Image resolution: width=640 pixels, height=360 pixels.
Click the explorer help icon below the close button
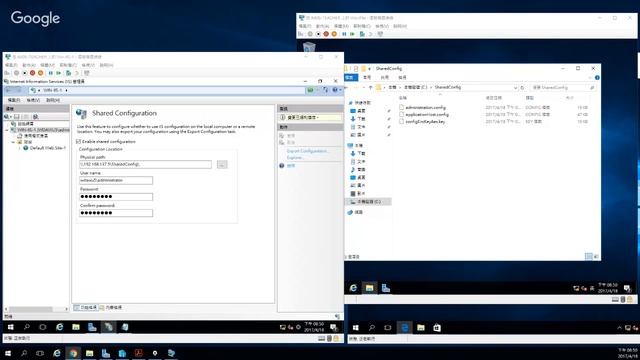pos(597,78)
